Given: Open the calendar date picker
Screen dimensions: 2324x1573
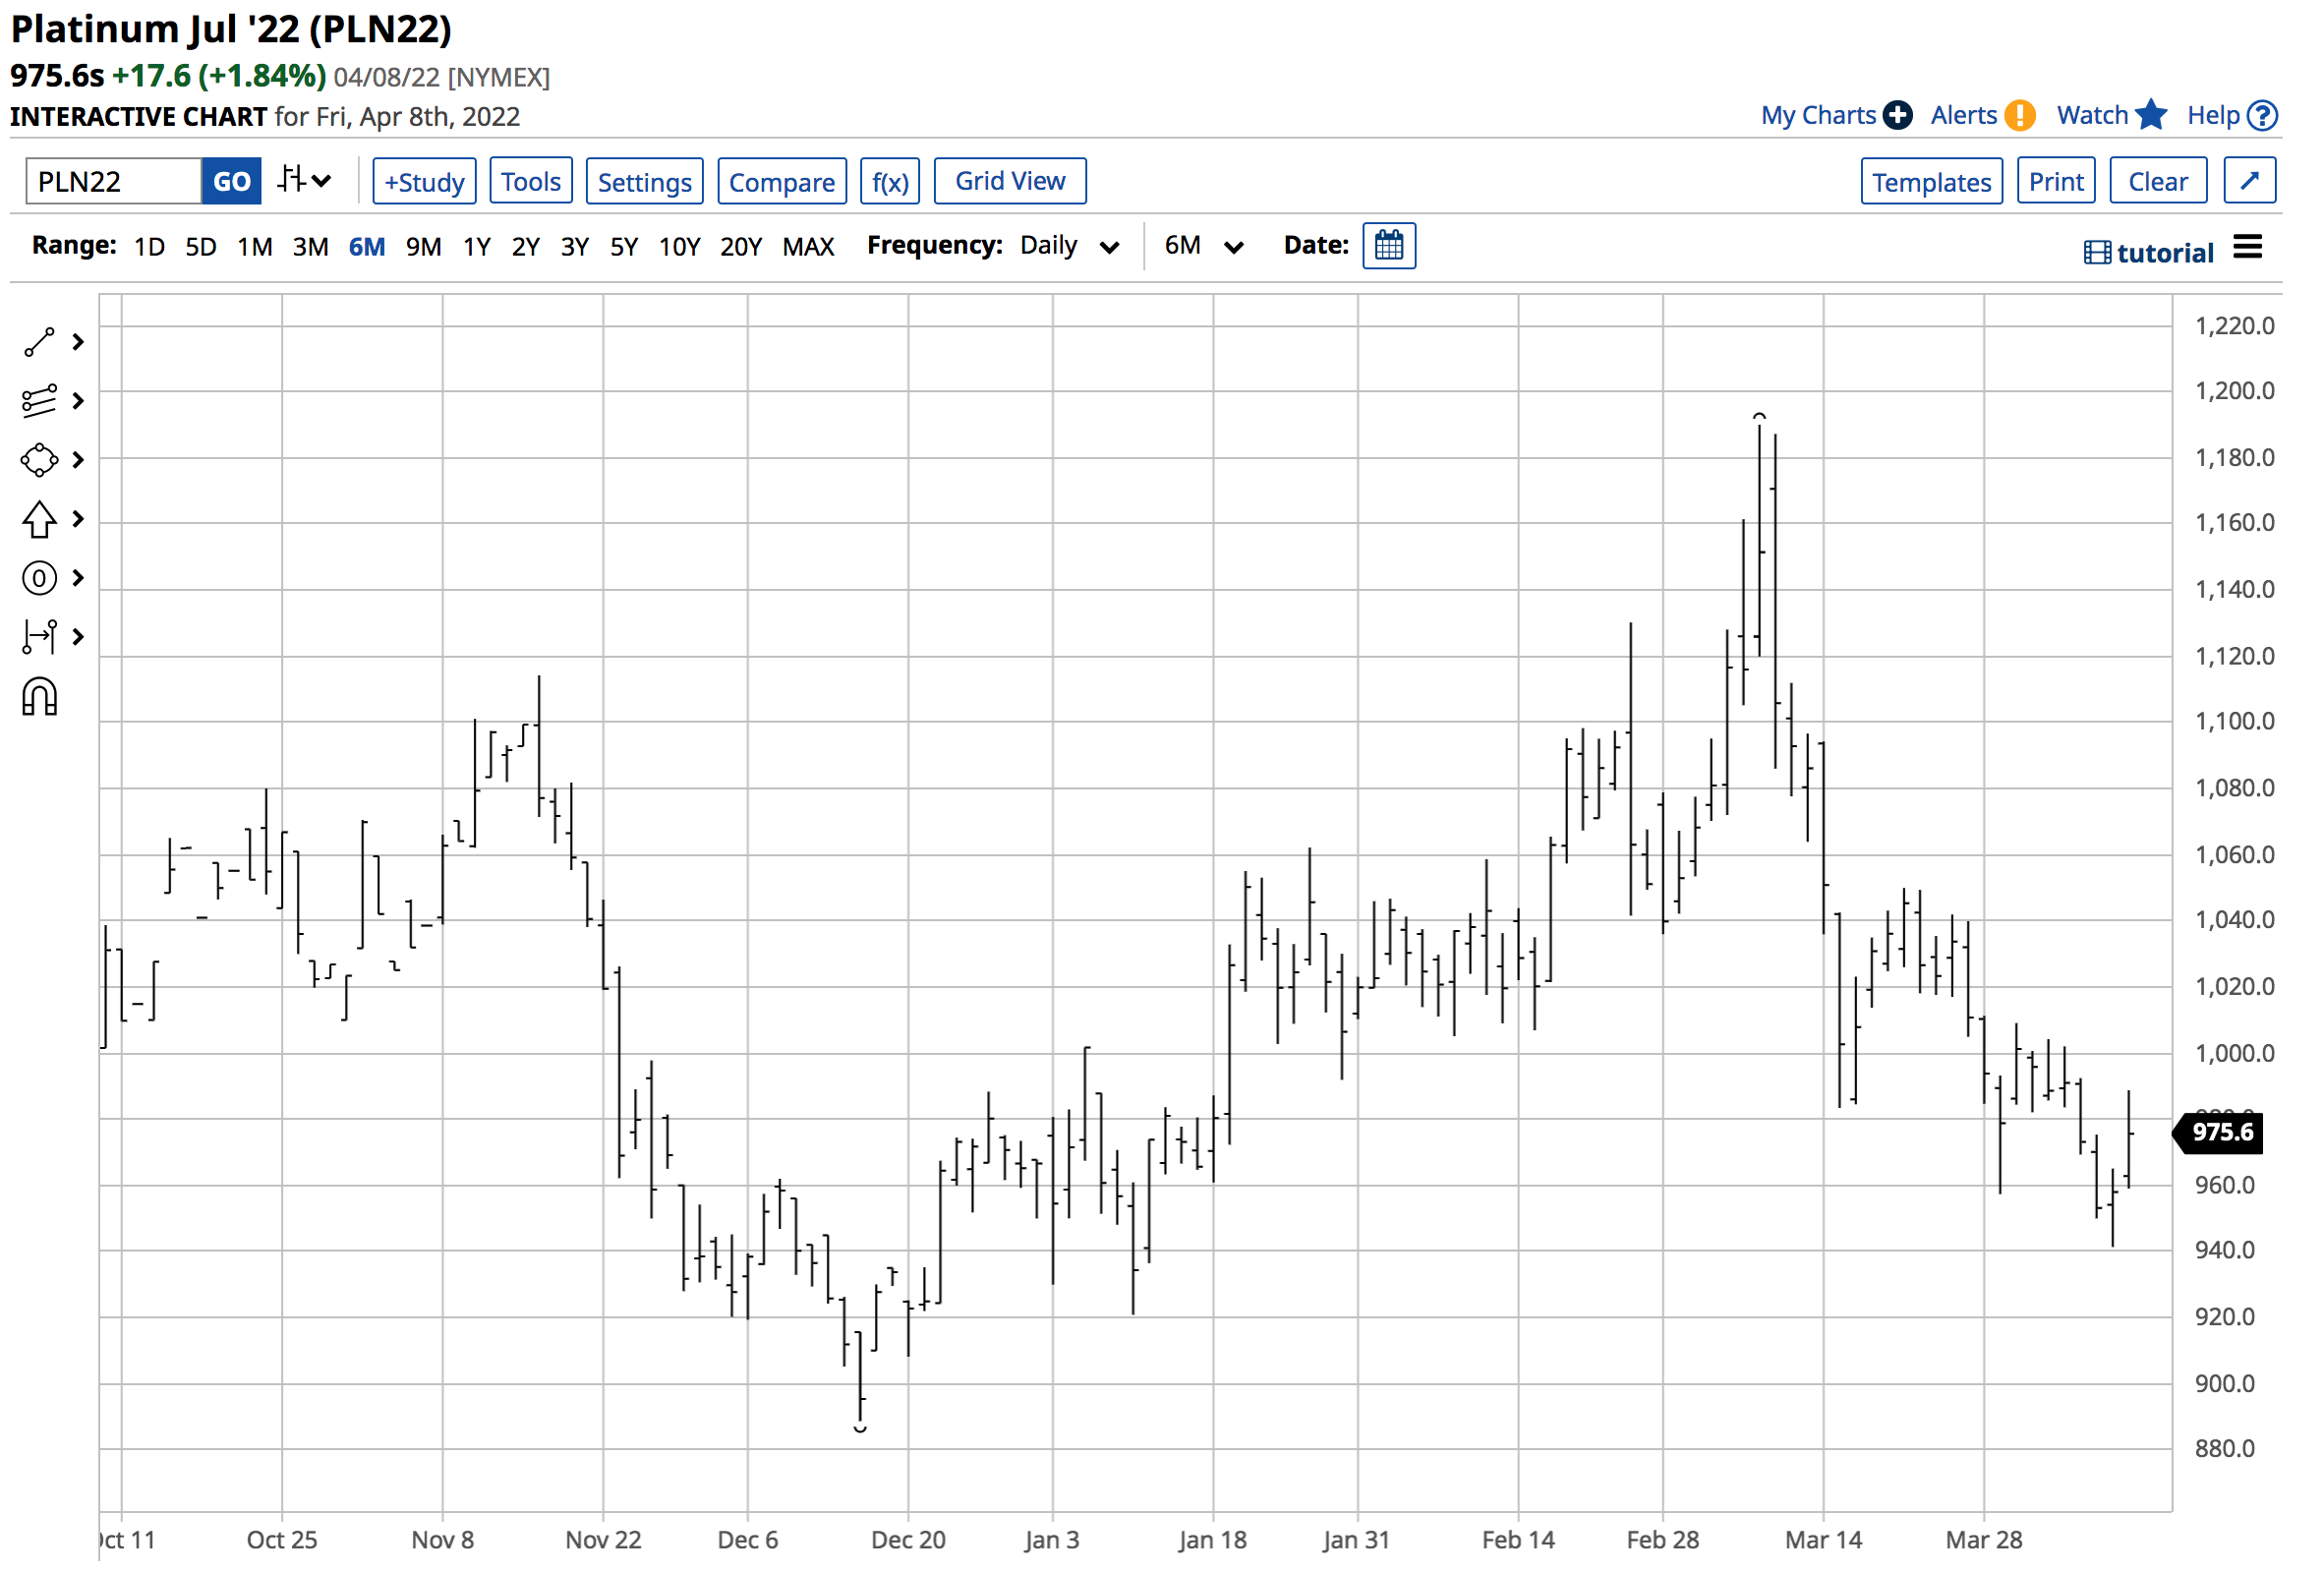Looking at the screenshot, I should 1390,246.
